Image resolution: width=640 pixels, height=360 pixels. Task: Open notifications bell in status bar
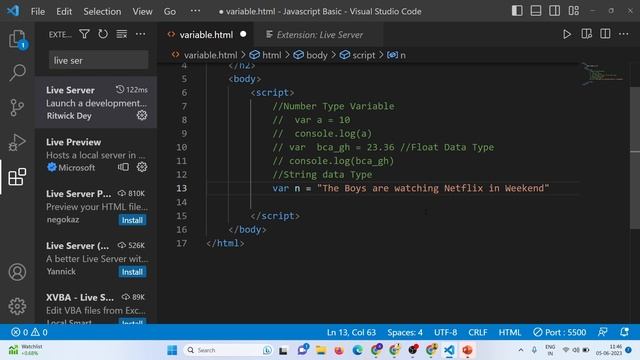pos(624,332)
